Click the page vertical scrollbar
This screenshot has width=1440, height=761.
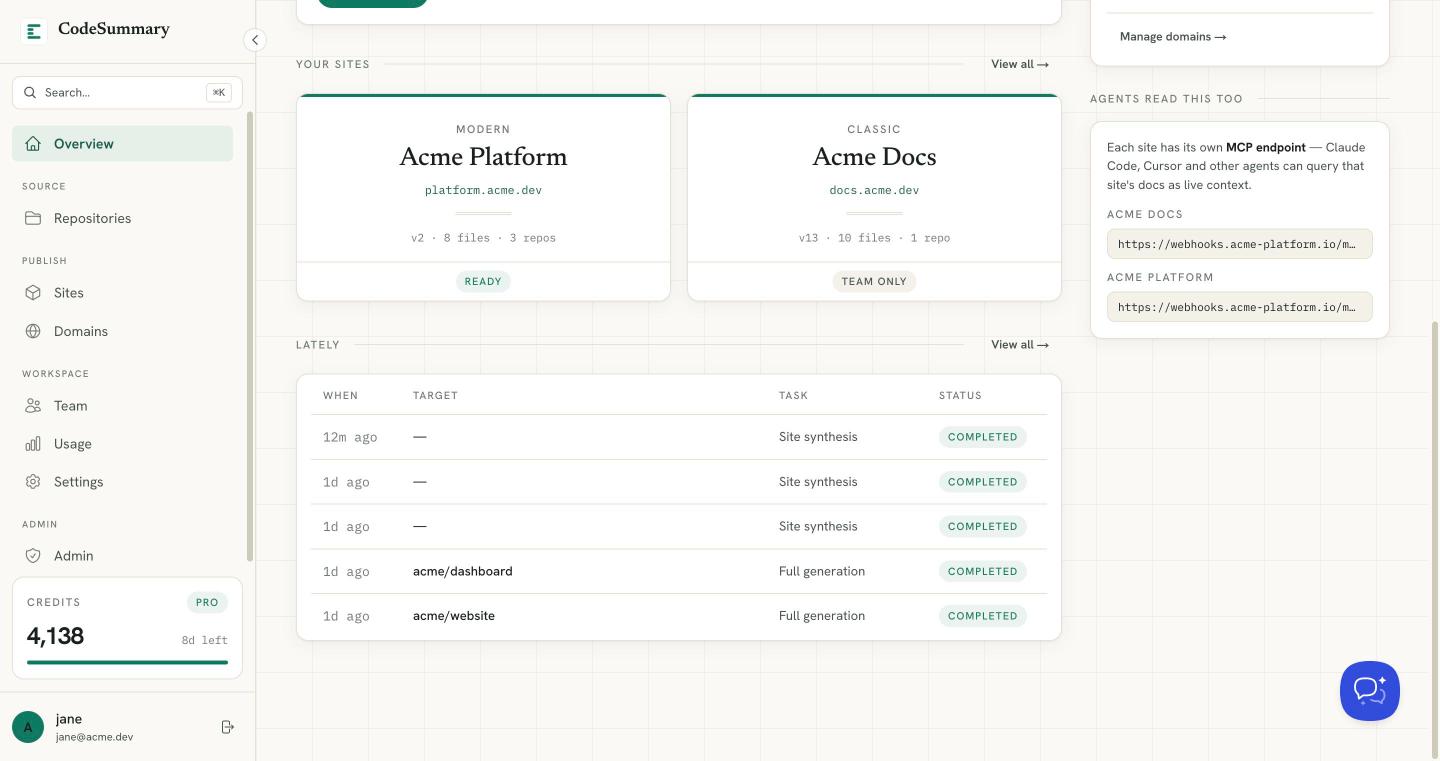[x=1435, y=540]
